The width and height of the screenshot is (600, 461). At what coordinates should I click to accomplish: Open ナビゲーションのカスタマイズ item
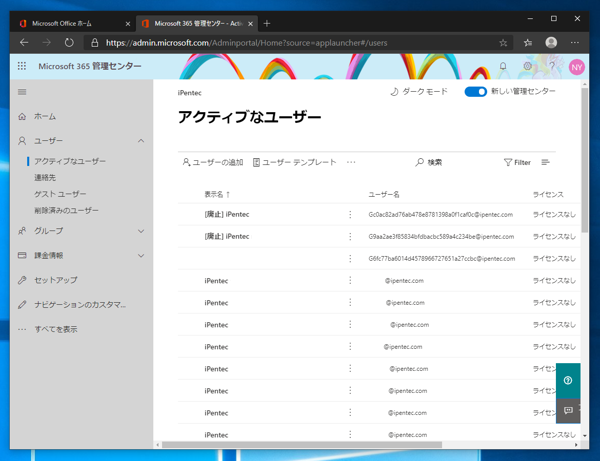[80, 305]
